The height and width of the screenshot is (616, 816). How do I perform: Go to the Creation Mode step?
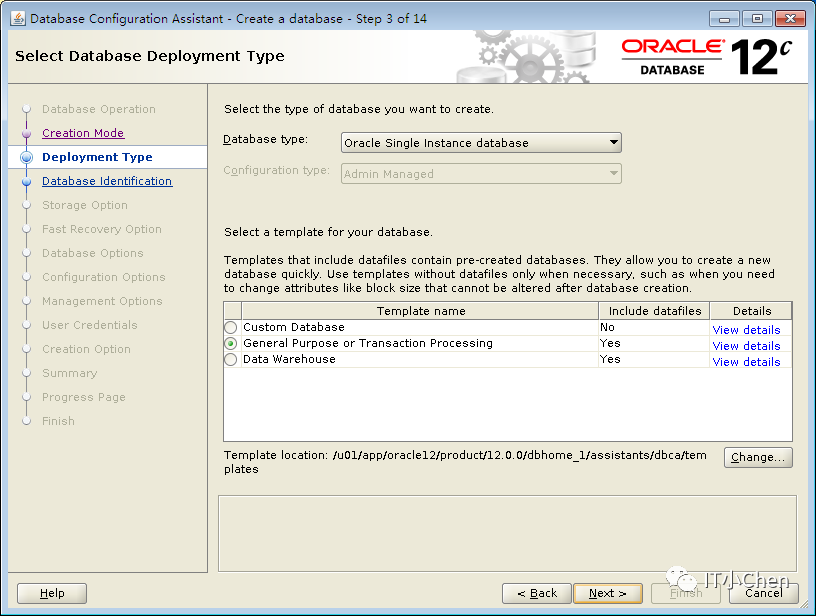pyautogui.click(x=83, y=133)
